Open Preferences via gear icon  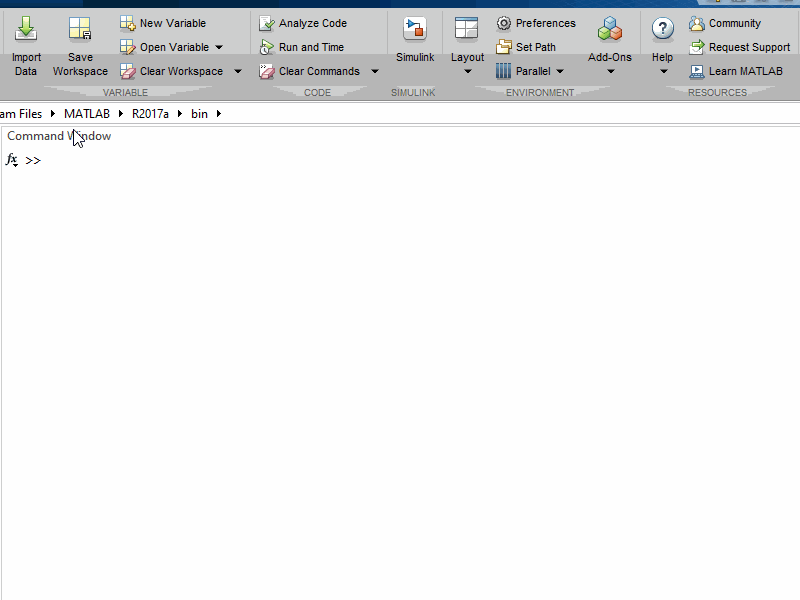coord(504,23)
